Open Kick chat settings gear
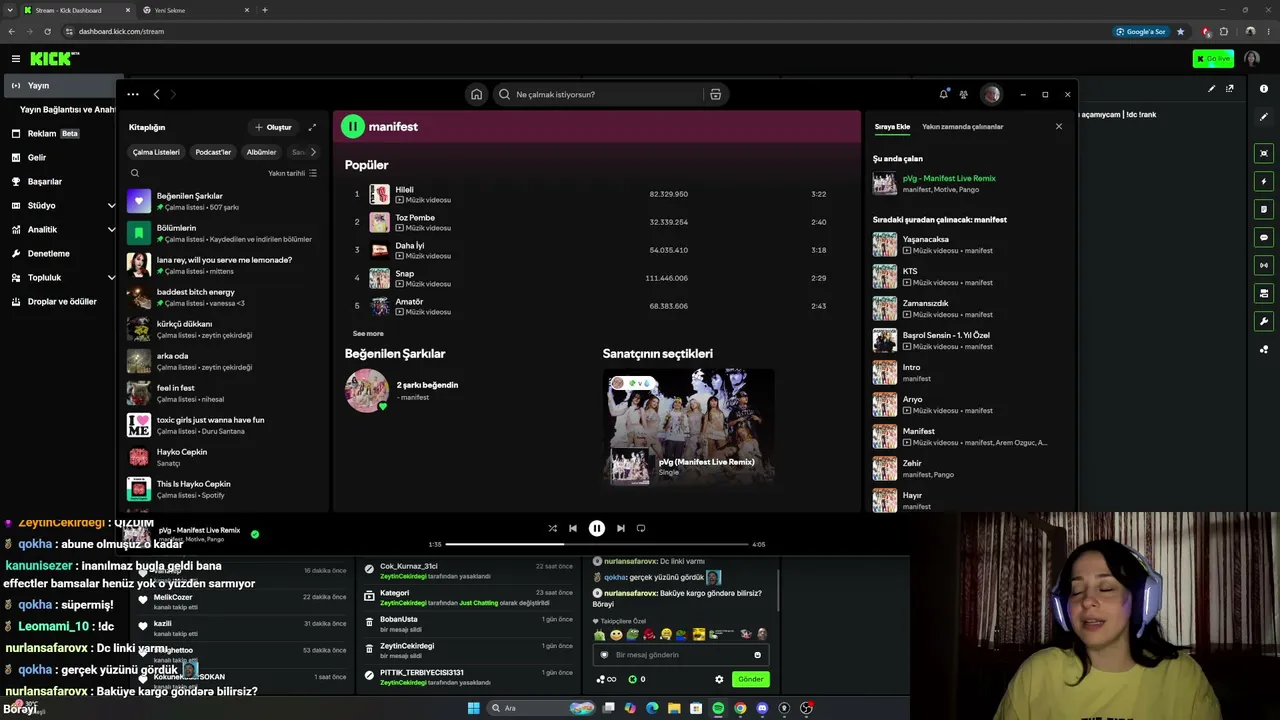The image size is (1280, 720). pyautogui.click(x=719, y=679)
